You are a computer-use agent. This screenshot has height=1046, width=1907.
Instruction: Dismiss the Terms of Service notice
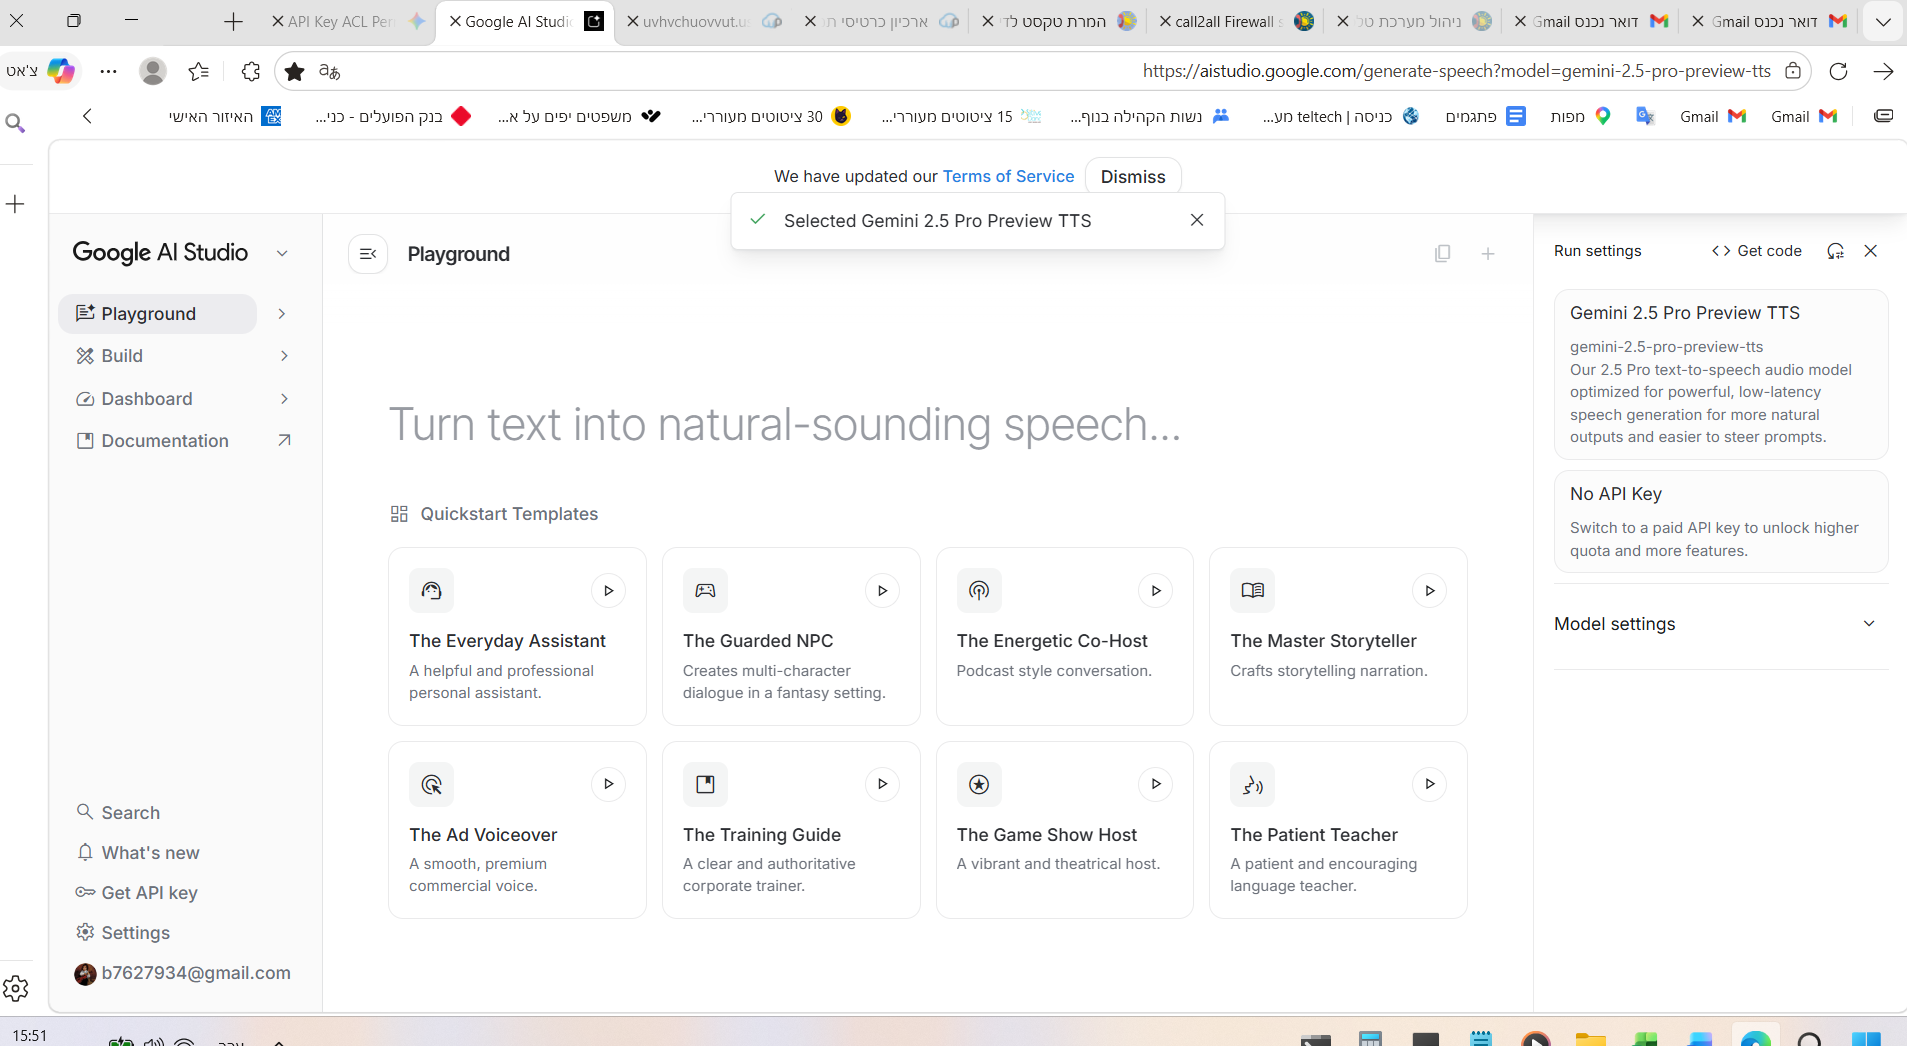tap(1132, 177)
